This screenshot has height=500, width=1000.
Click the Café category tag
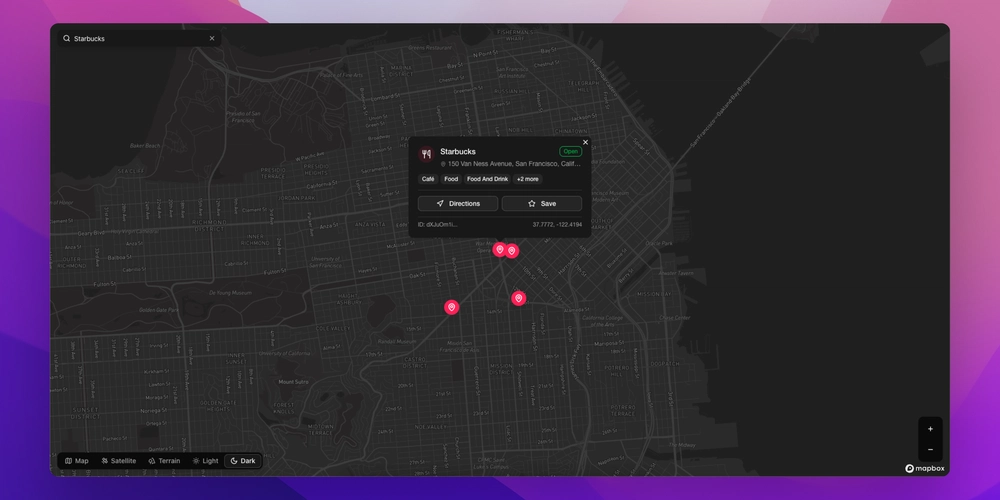pos(428,179)
